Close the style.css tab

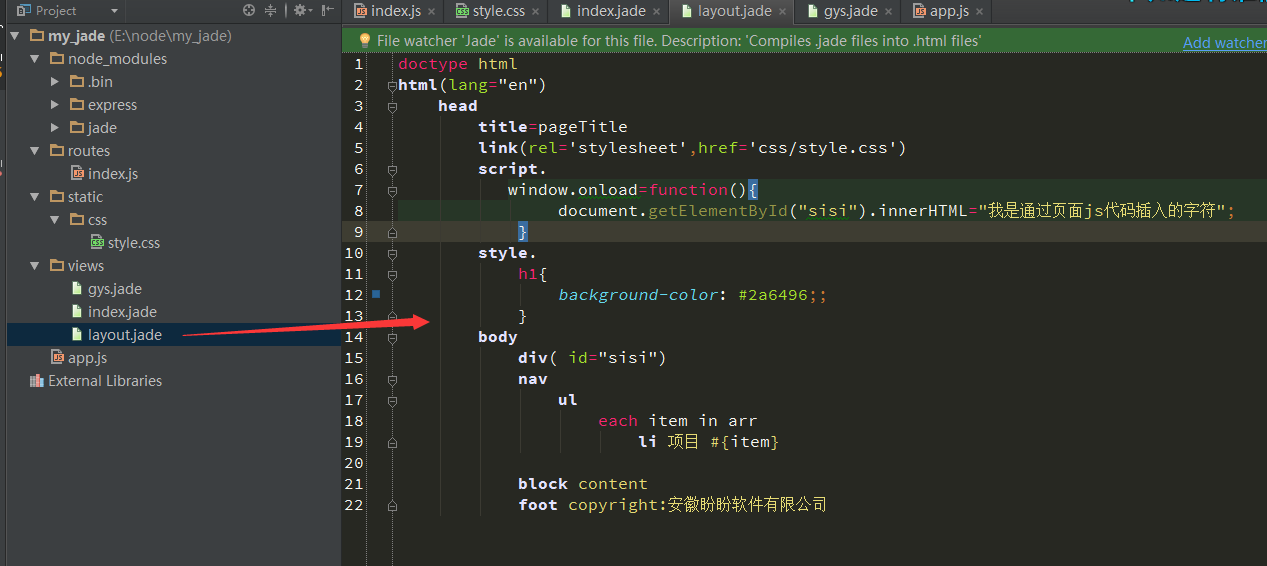click(x=536, y=12)
